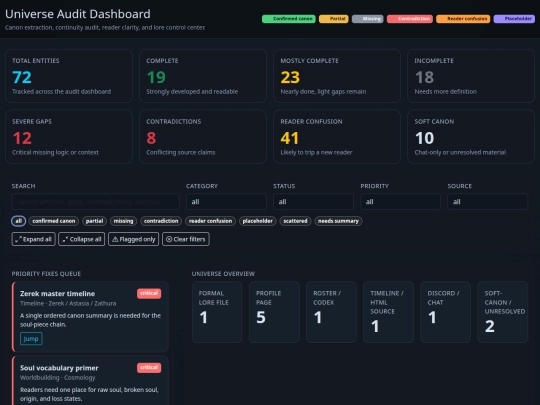Toggle the Flagged only filter
This screenshot has height=405, width=540.
pos(134,239)
